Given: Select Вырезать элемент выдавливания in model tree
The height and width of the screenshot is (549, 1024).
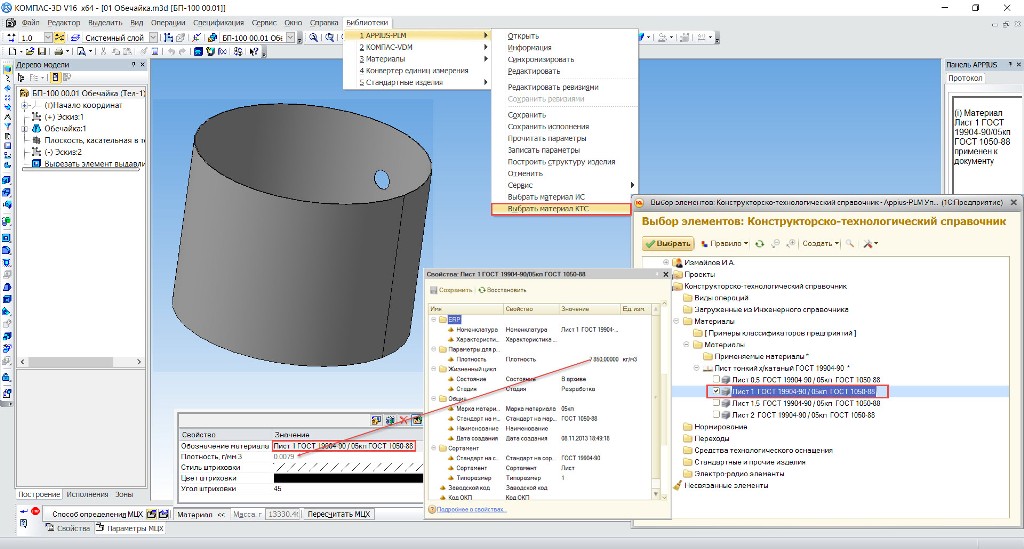Looking at the screenshot, I should point(88,164).
